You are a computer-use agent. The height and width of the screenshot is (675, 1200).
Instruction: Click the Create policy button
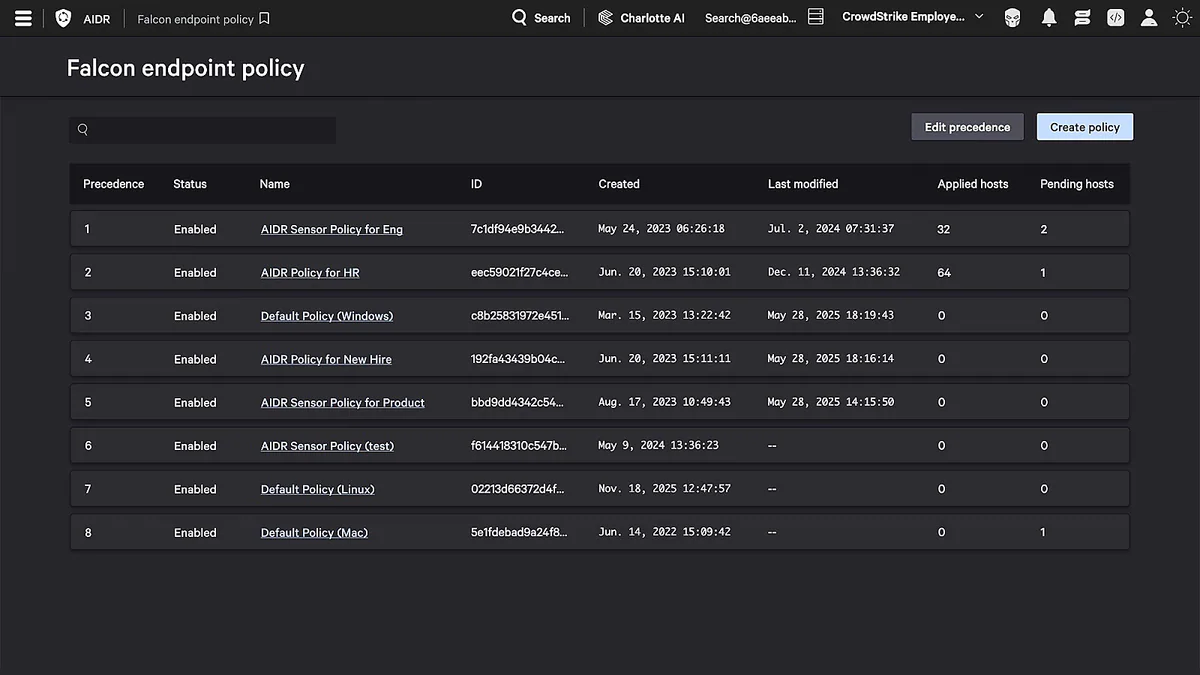[x=1084, y=126]
